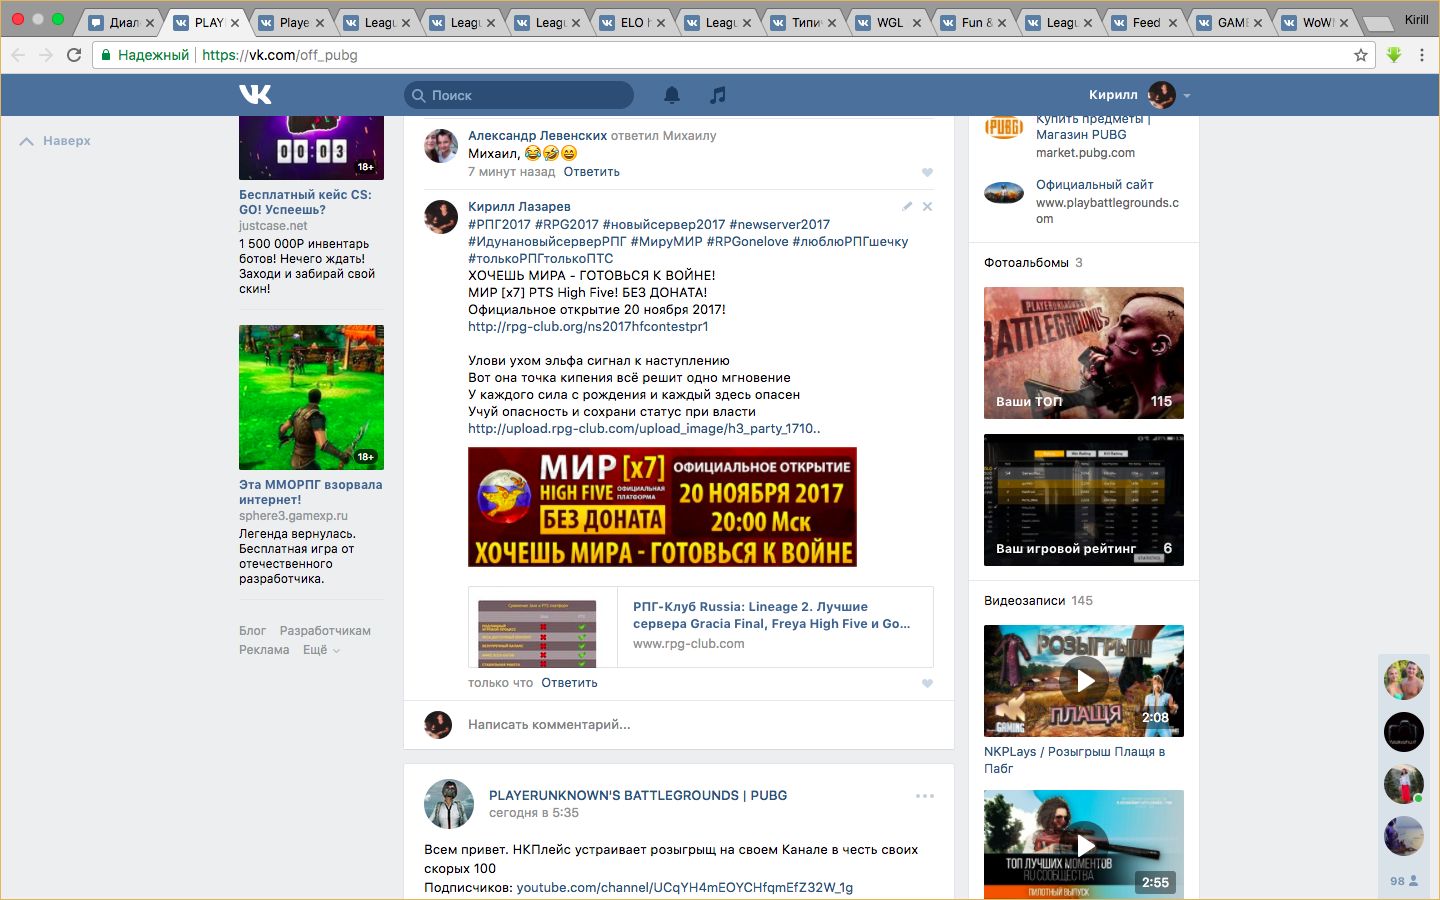The width and height of the screenshot is (1440, 900).
Task: Open the 98 friends online counter
Action: [x=1404, y=881]
